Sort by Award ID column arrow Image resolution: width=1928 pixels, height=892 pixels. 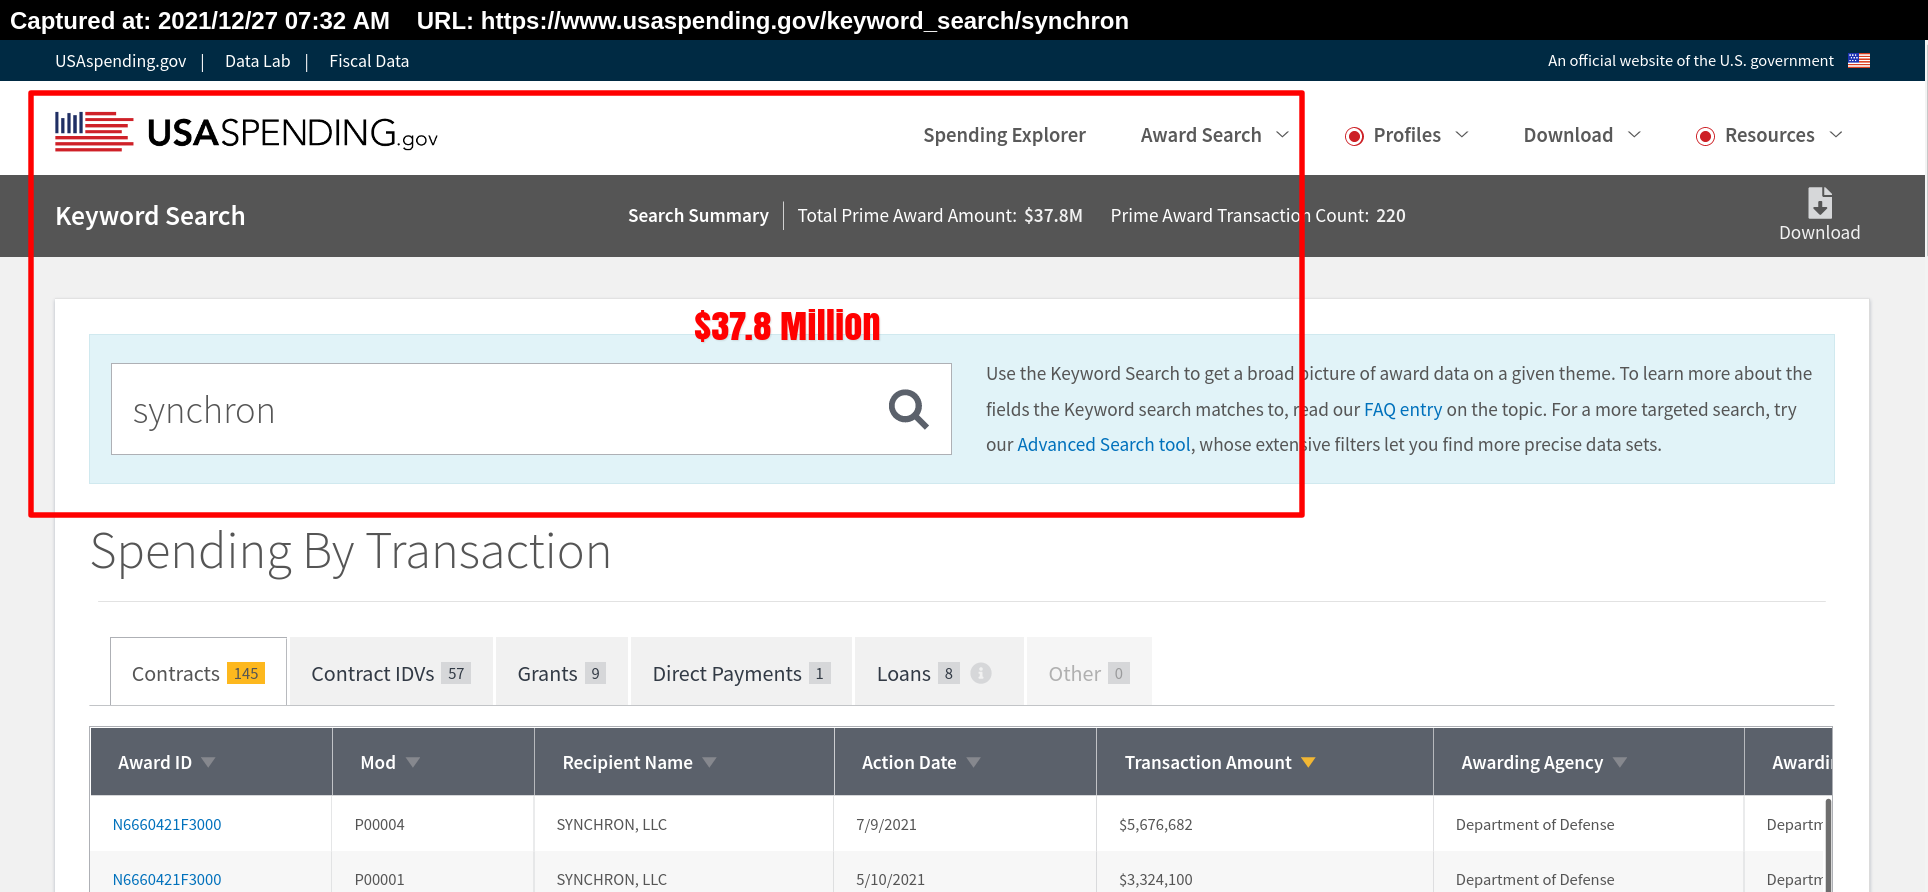[208, 762]
